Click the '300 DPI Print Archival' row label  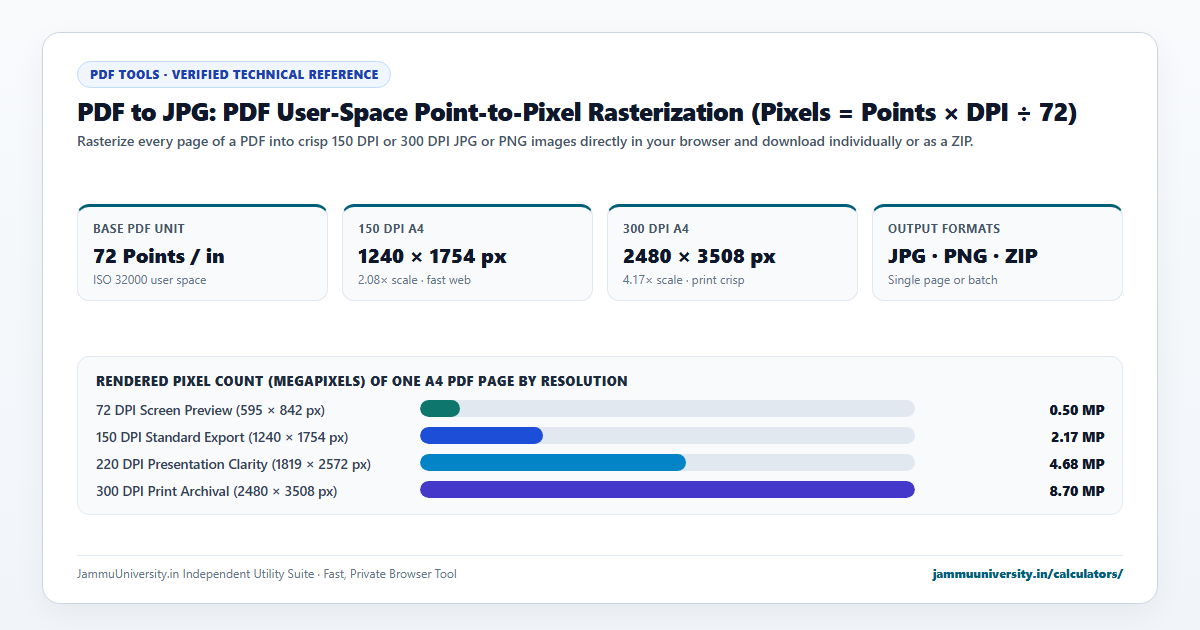pyautogui.click(x=216, y=491)
